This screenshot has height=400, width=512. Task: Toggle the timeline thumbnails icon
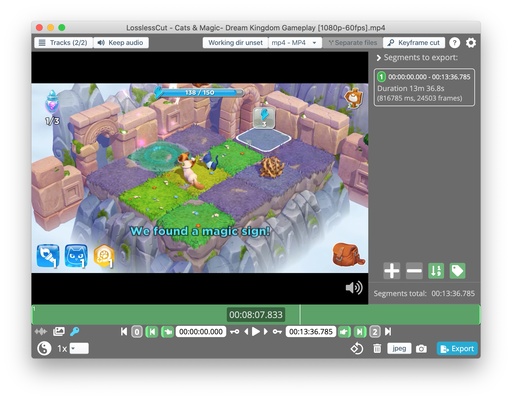click(59, 331)
